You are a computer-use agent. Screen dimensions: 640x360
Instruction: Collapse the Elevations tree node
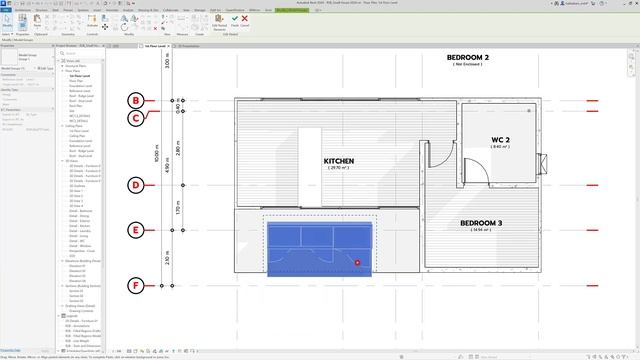pos(62,261)
